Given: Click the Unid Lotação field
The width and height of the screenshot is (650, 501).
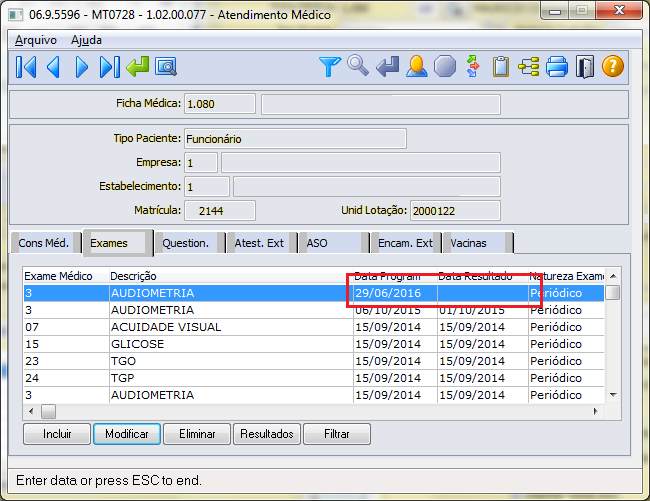Looking at the screenshot, I should point(455,211).
